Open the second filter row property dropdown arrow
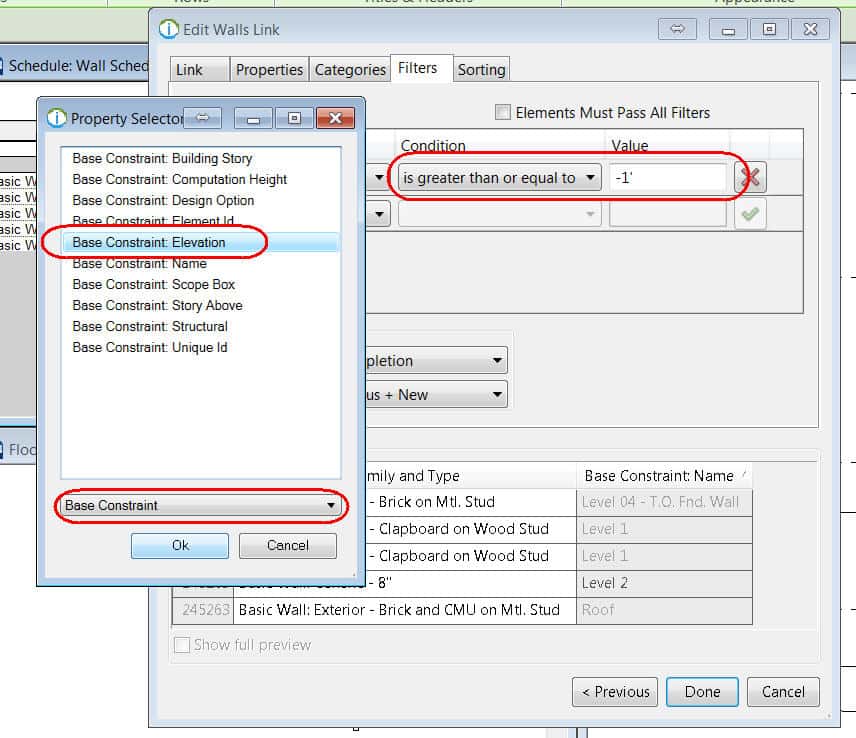The height and width of the screenshot is (738, 856). [379, 213]
